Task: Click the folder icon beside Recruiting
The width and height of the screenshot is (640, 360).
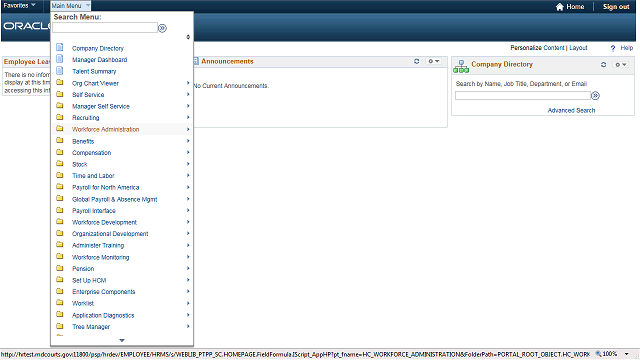Action: click(x=60, y=117)
